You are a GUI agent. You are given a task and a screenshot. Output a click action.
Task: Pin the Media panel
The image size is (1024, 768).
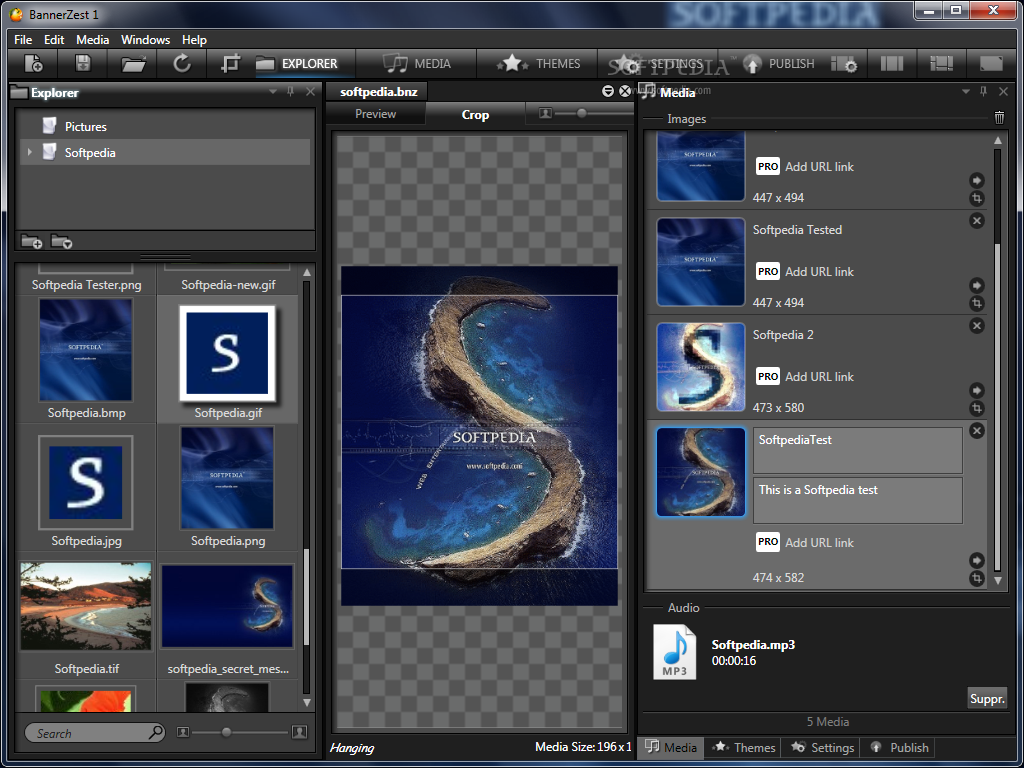pyautogui.click(x=984, y=92)
